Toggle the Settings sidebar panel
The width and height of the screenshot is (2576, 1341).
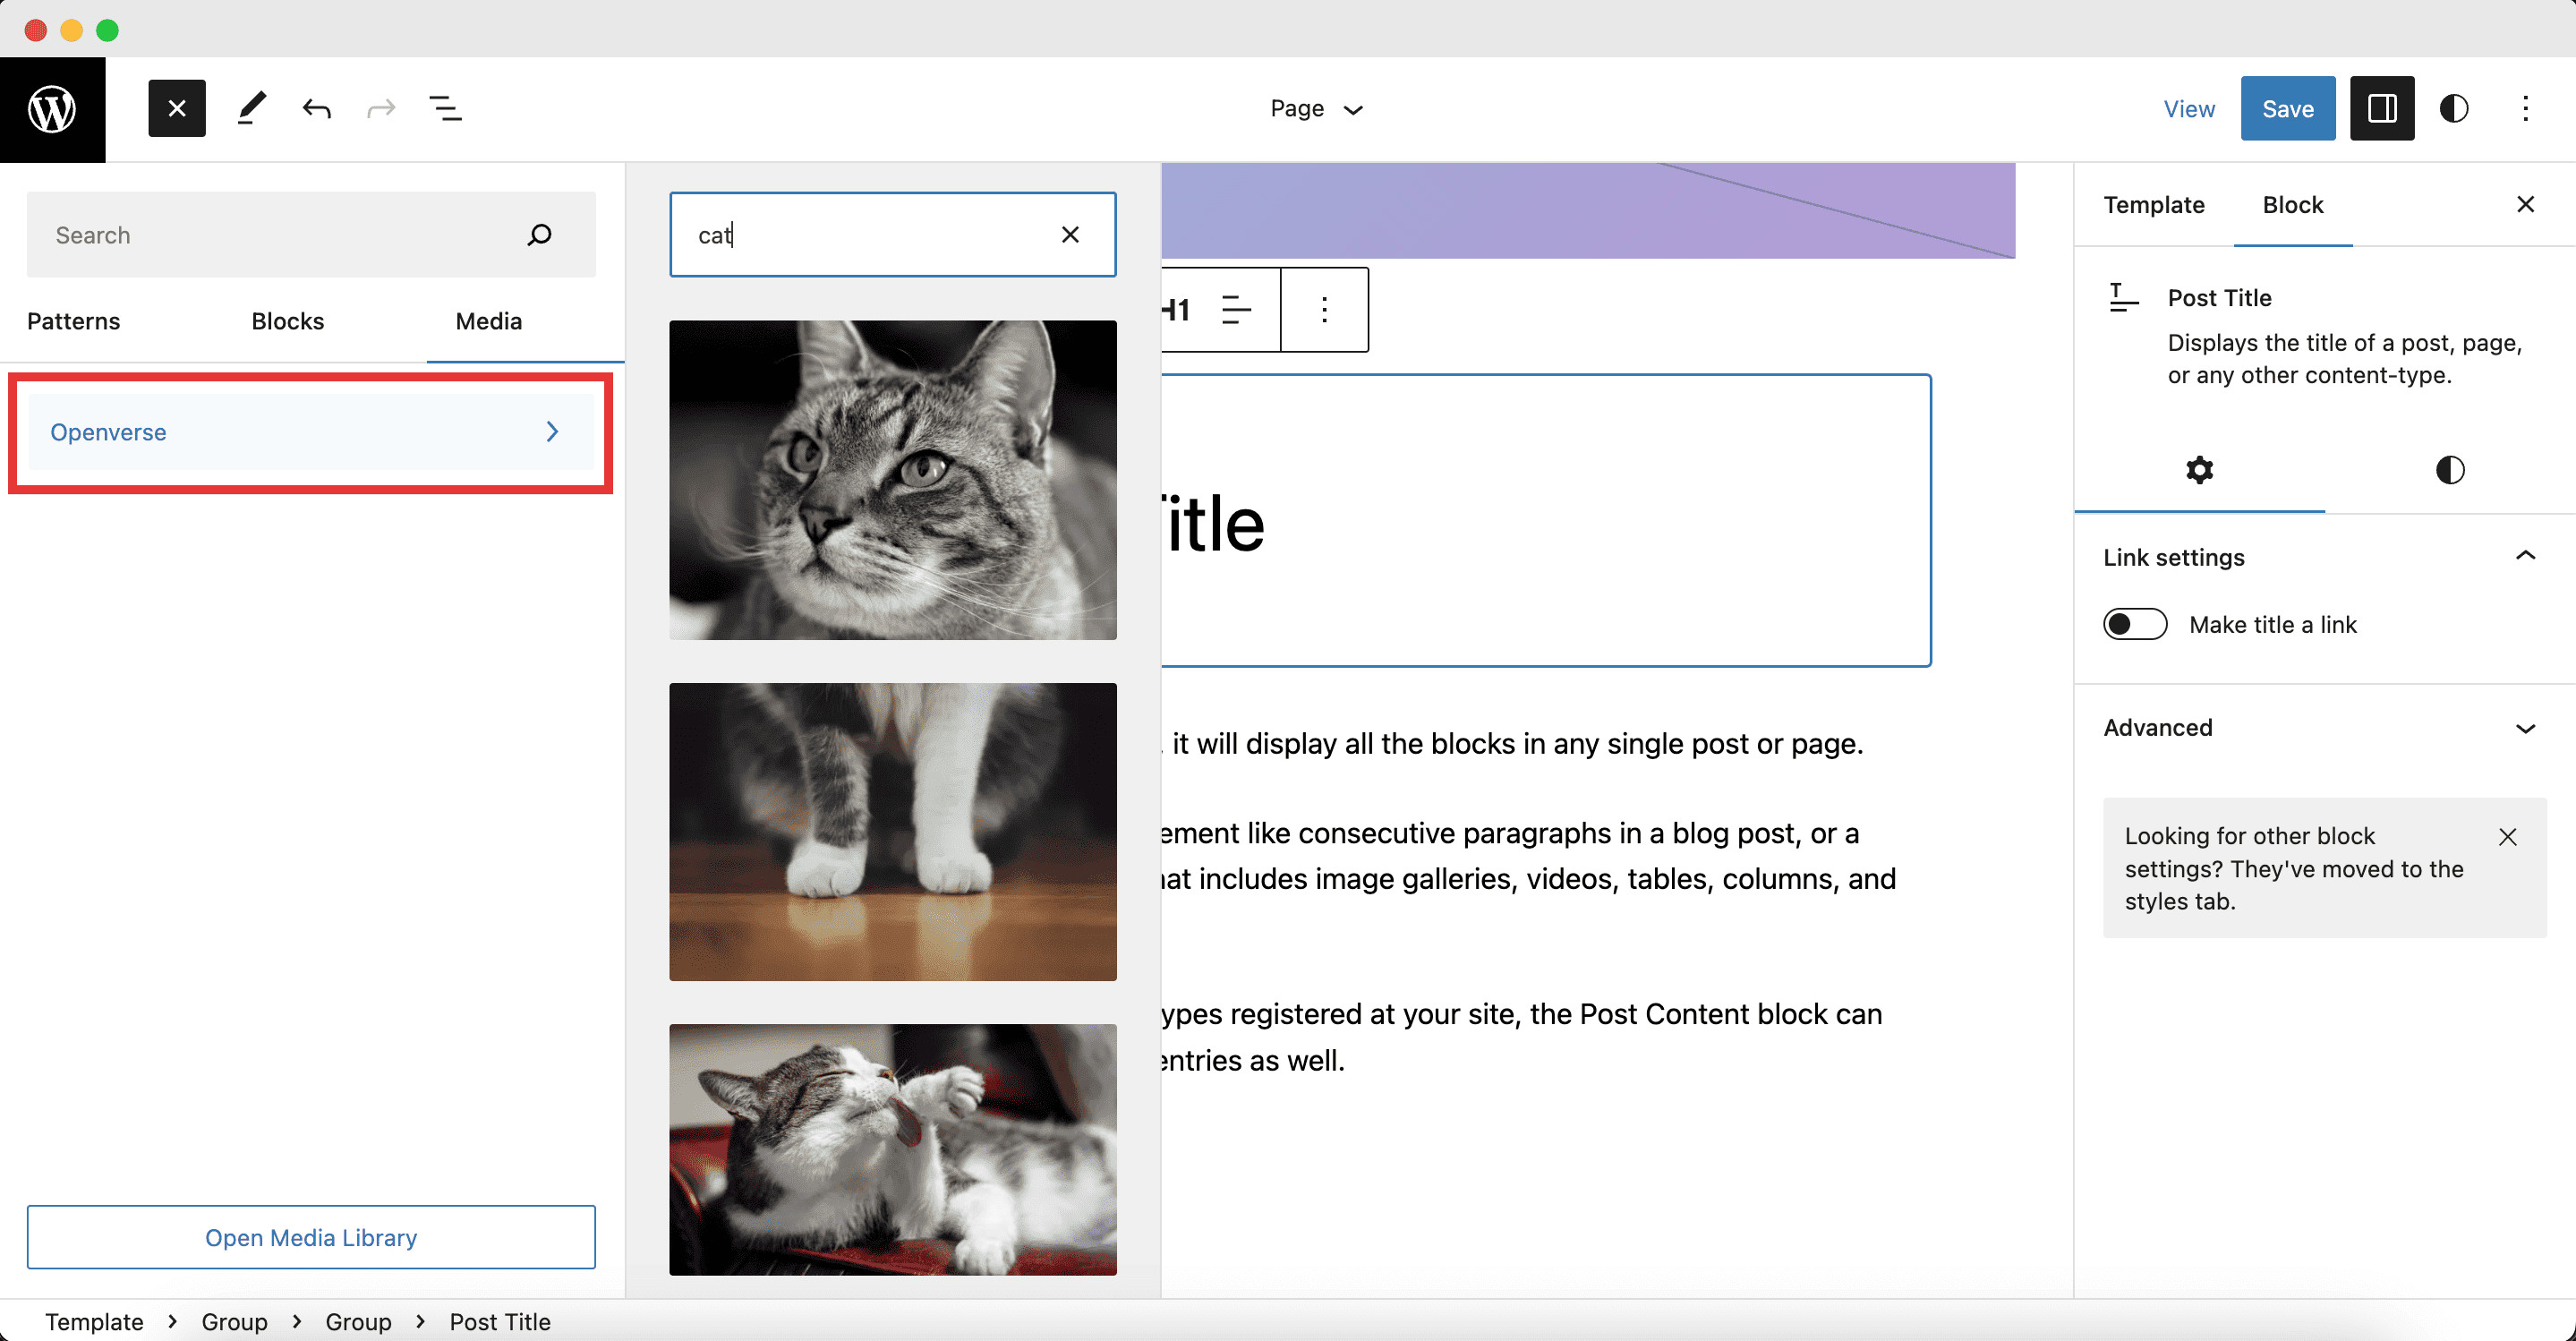[x=2382, y=108]
